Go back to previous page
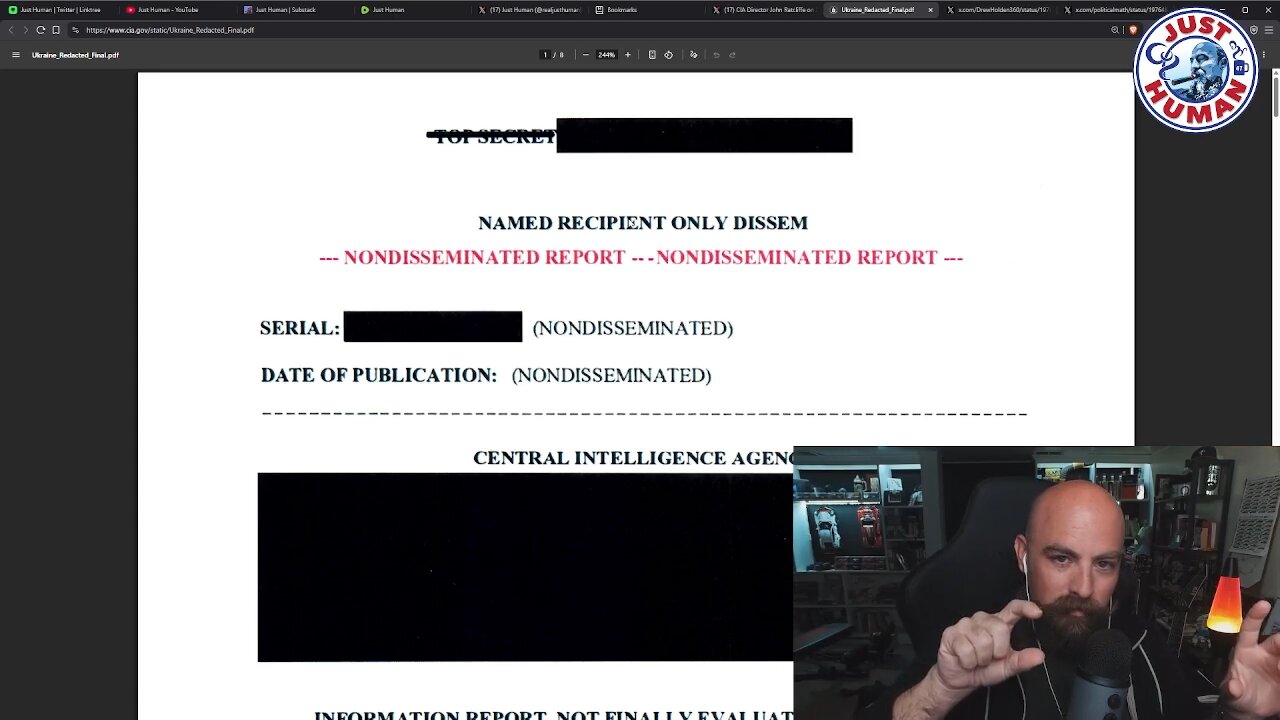The image size is (1280, 720). click(11, 30)
